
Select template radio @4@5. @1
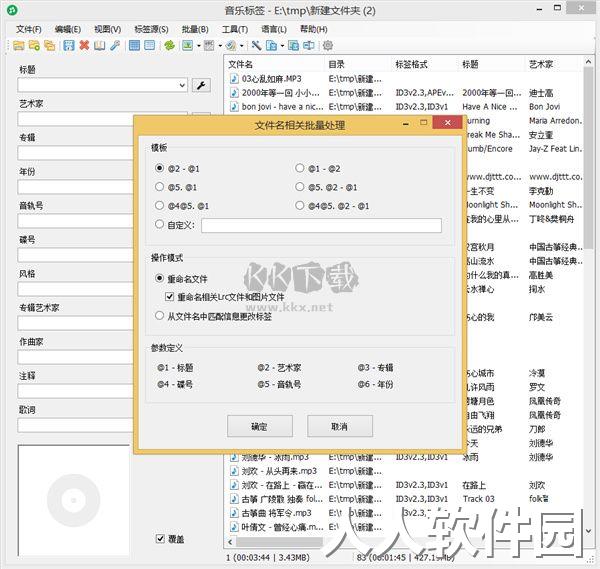click(x=160, y=205)
